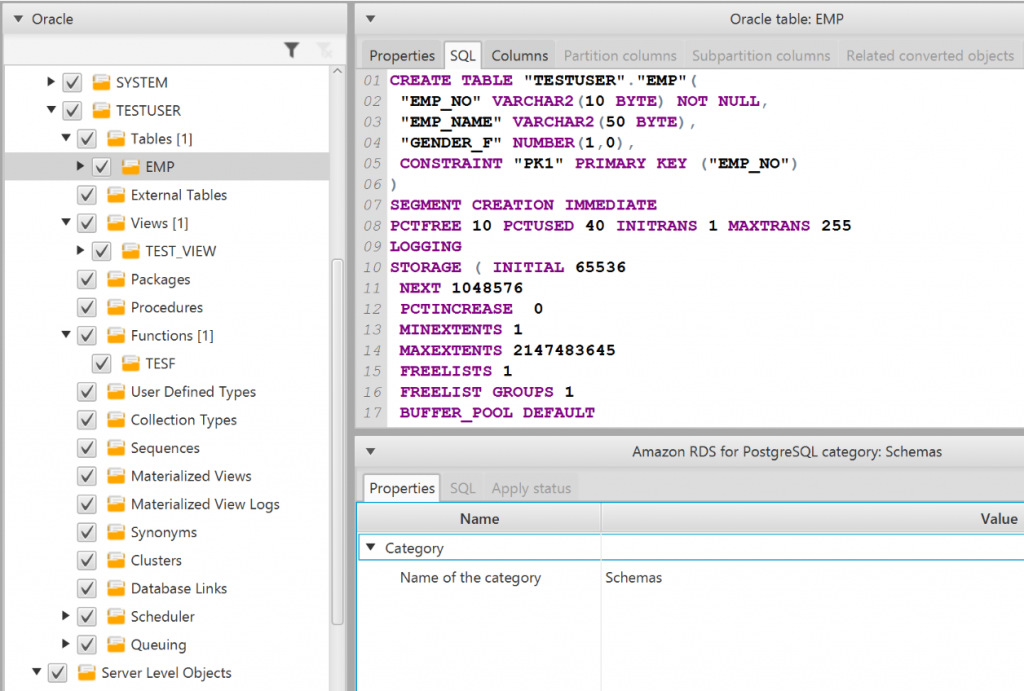The height and width of the screenshot is (691, 1024).
Task: Click the Materialized Views folder icon
Action: [x=116, y=475]
